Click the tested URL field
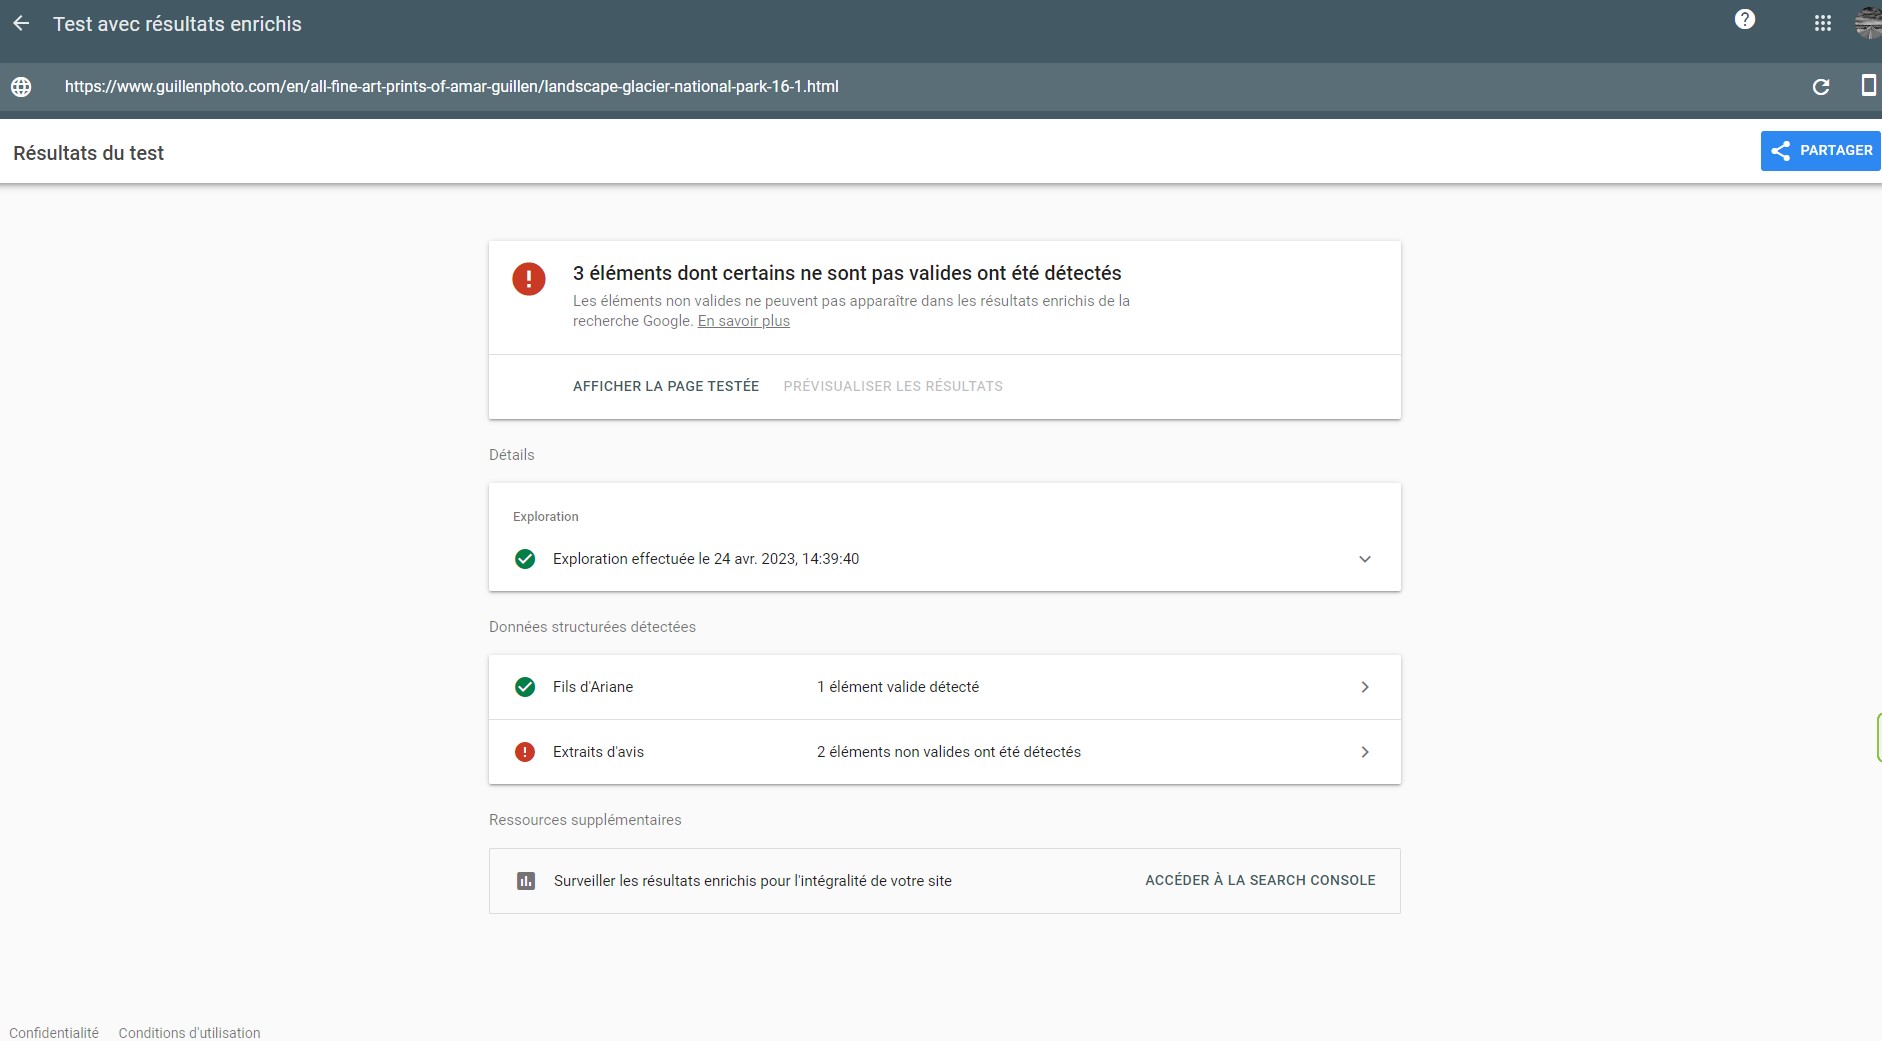 click(452, 87)
